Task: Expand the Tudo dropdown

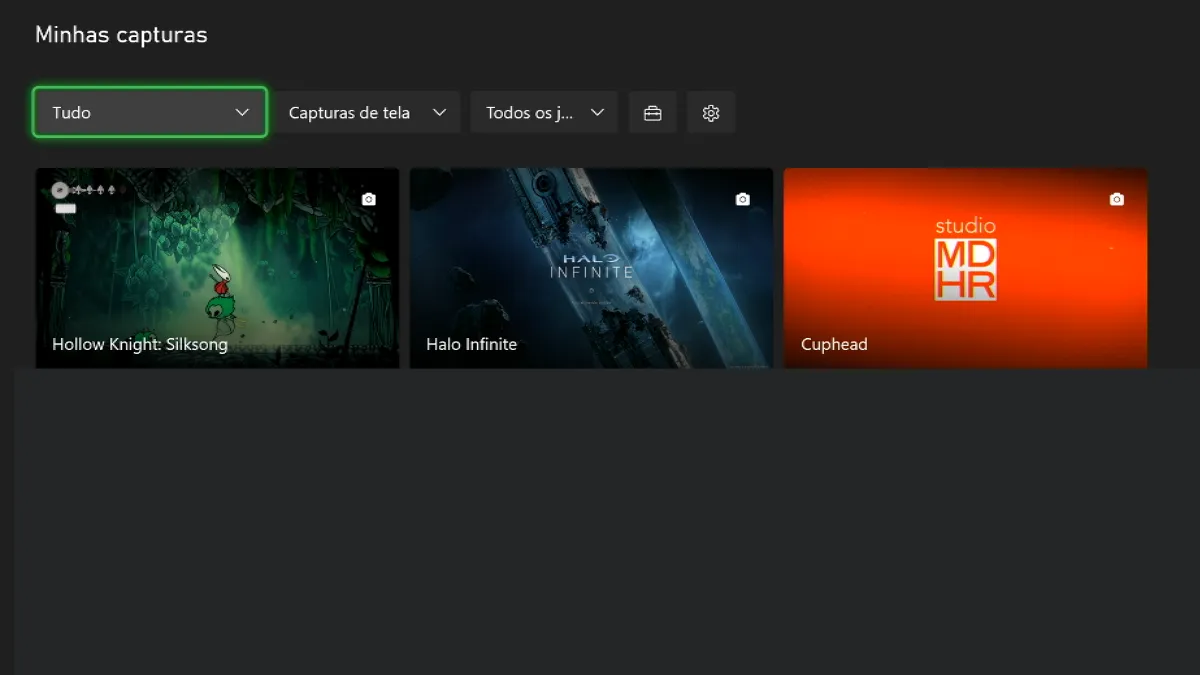Action: 150,112
